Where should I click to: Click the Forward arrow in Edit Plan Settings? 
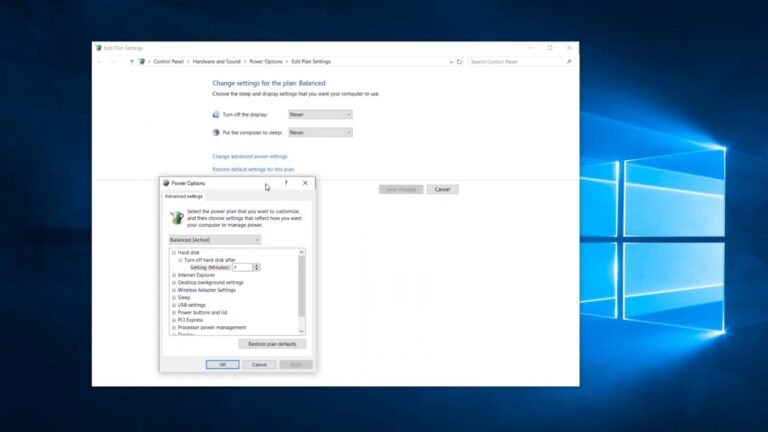113,62
